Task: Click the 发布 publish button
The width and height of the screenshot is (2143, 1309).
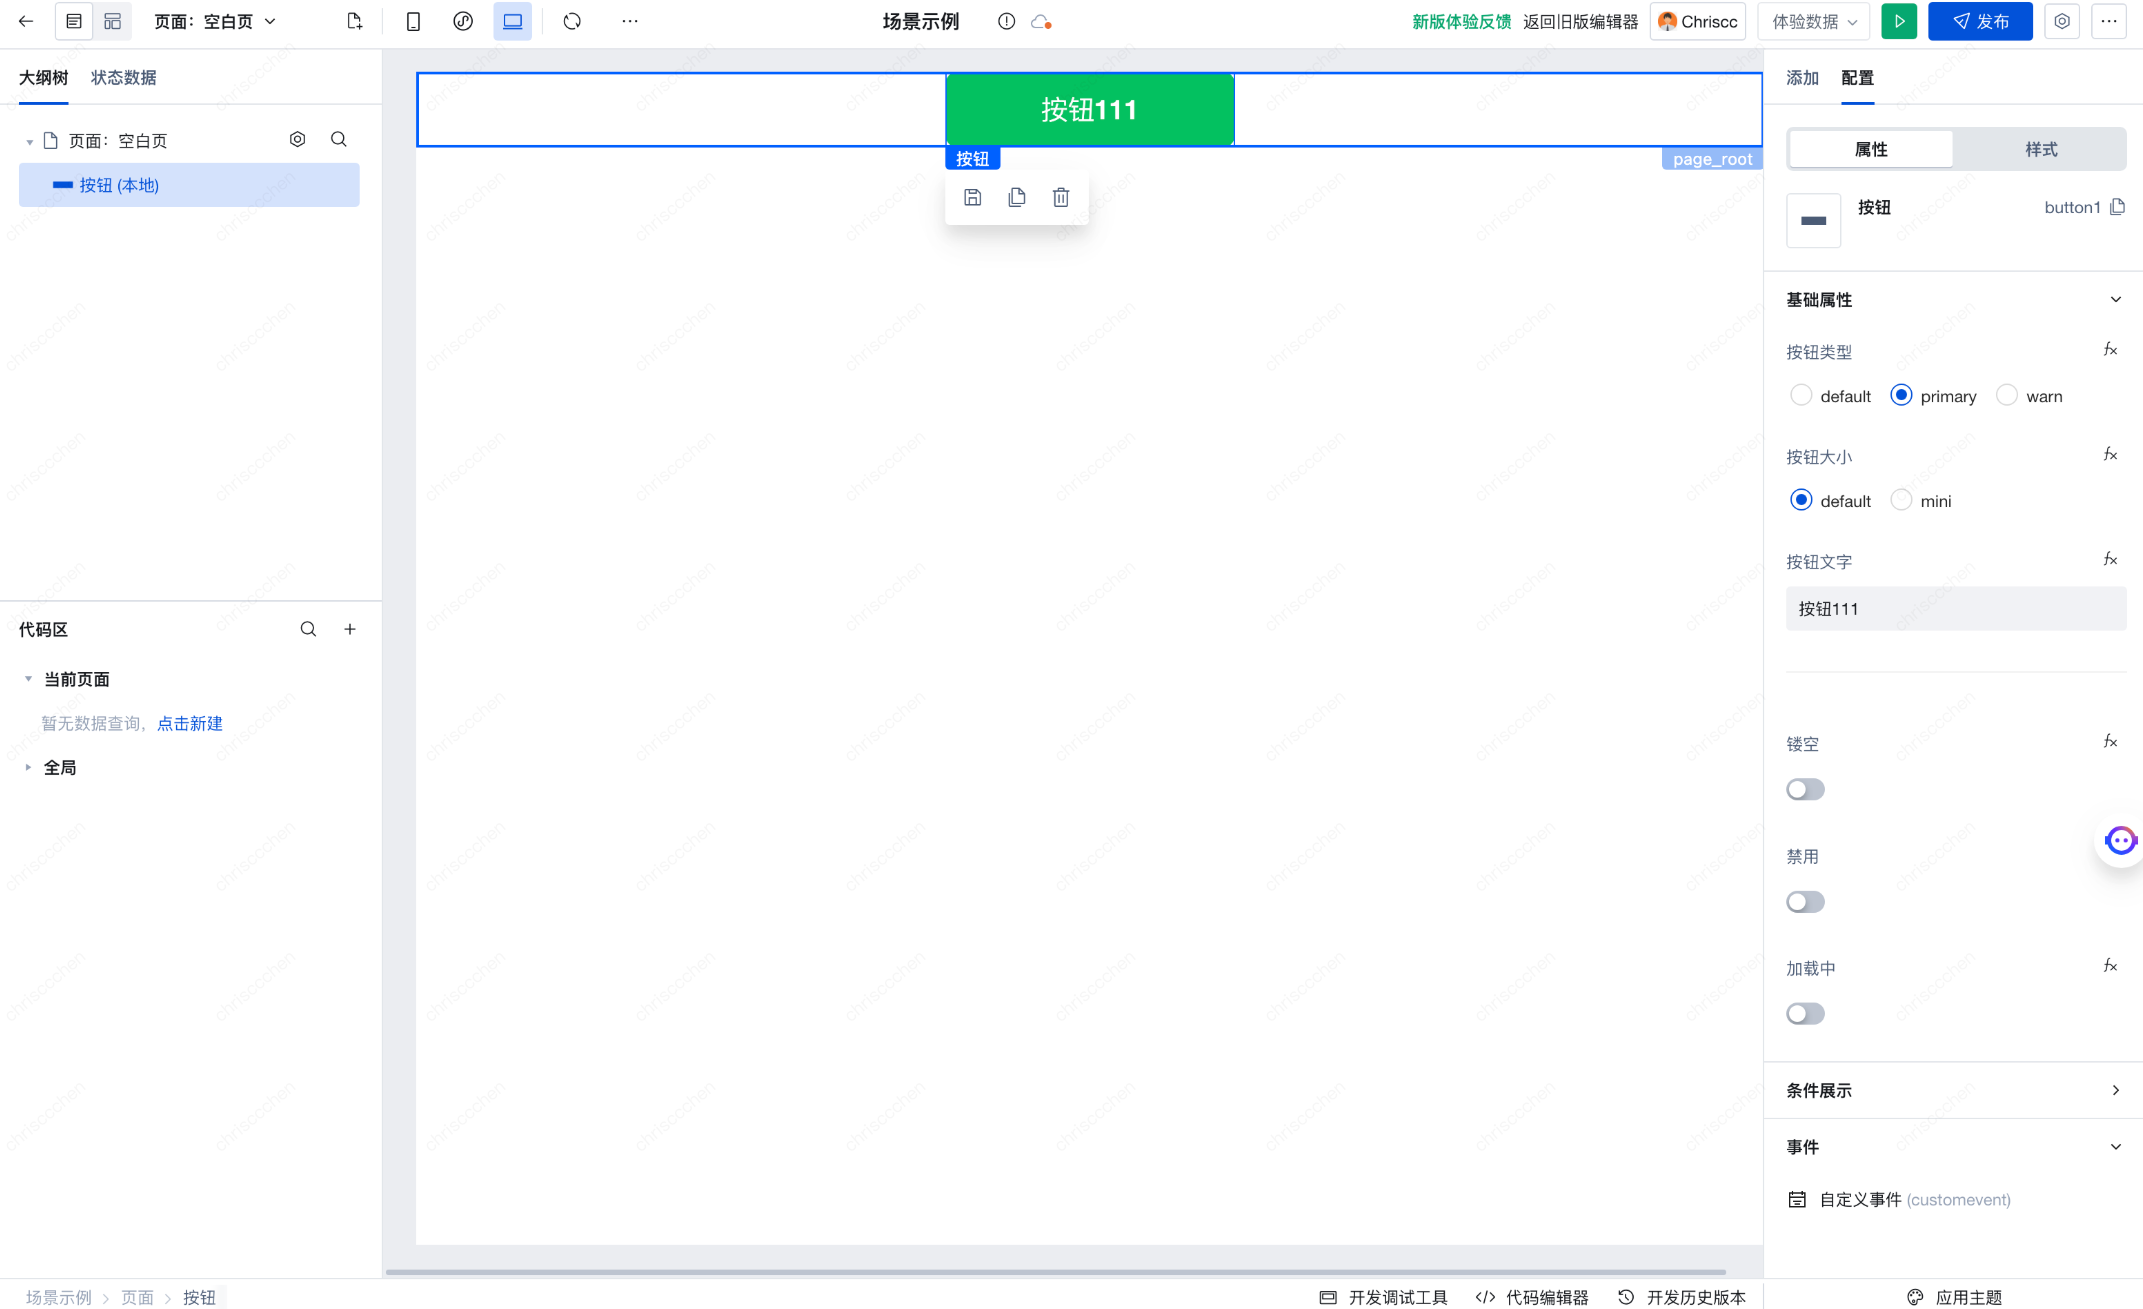Action: click(x=1980, y=21)
